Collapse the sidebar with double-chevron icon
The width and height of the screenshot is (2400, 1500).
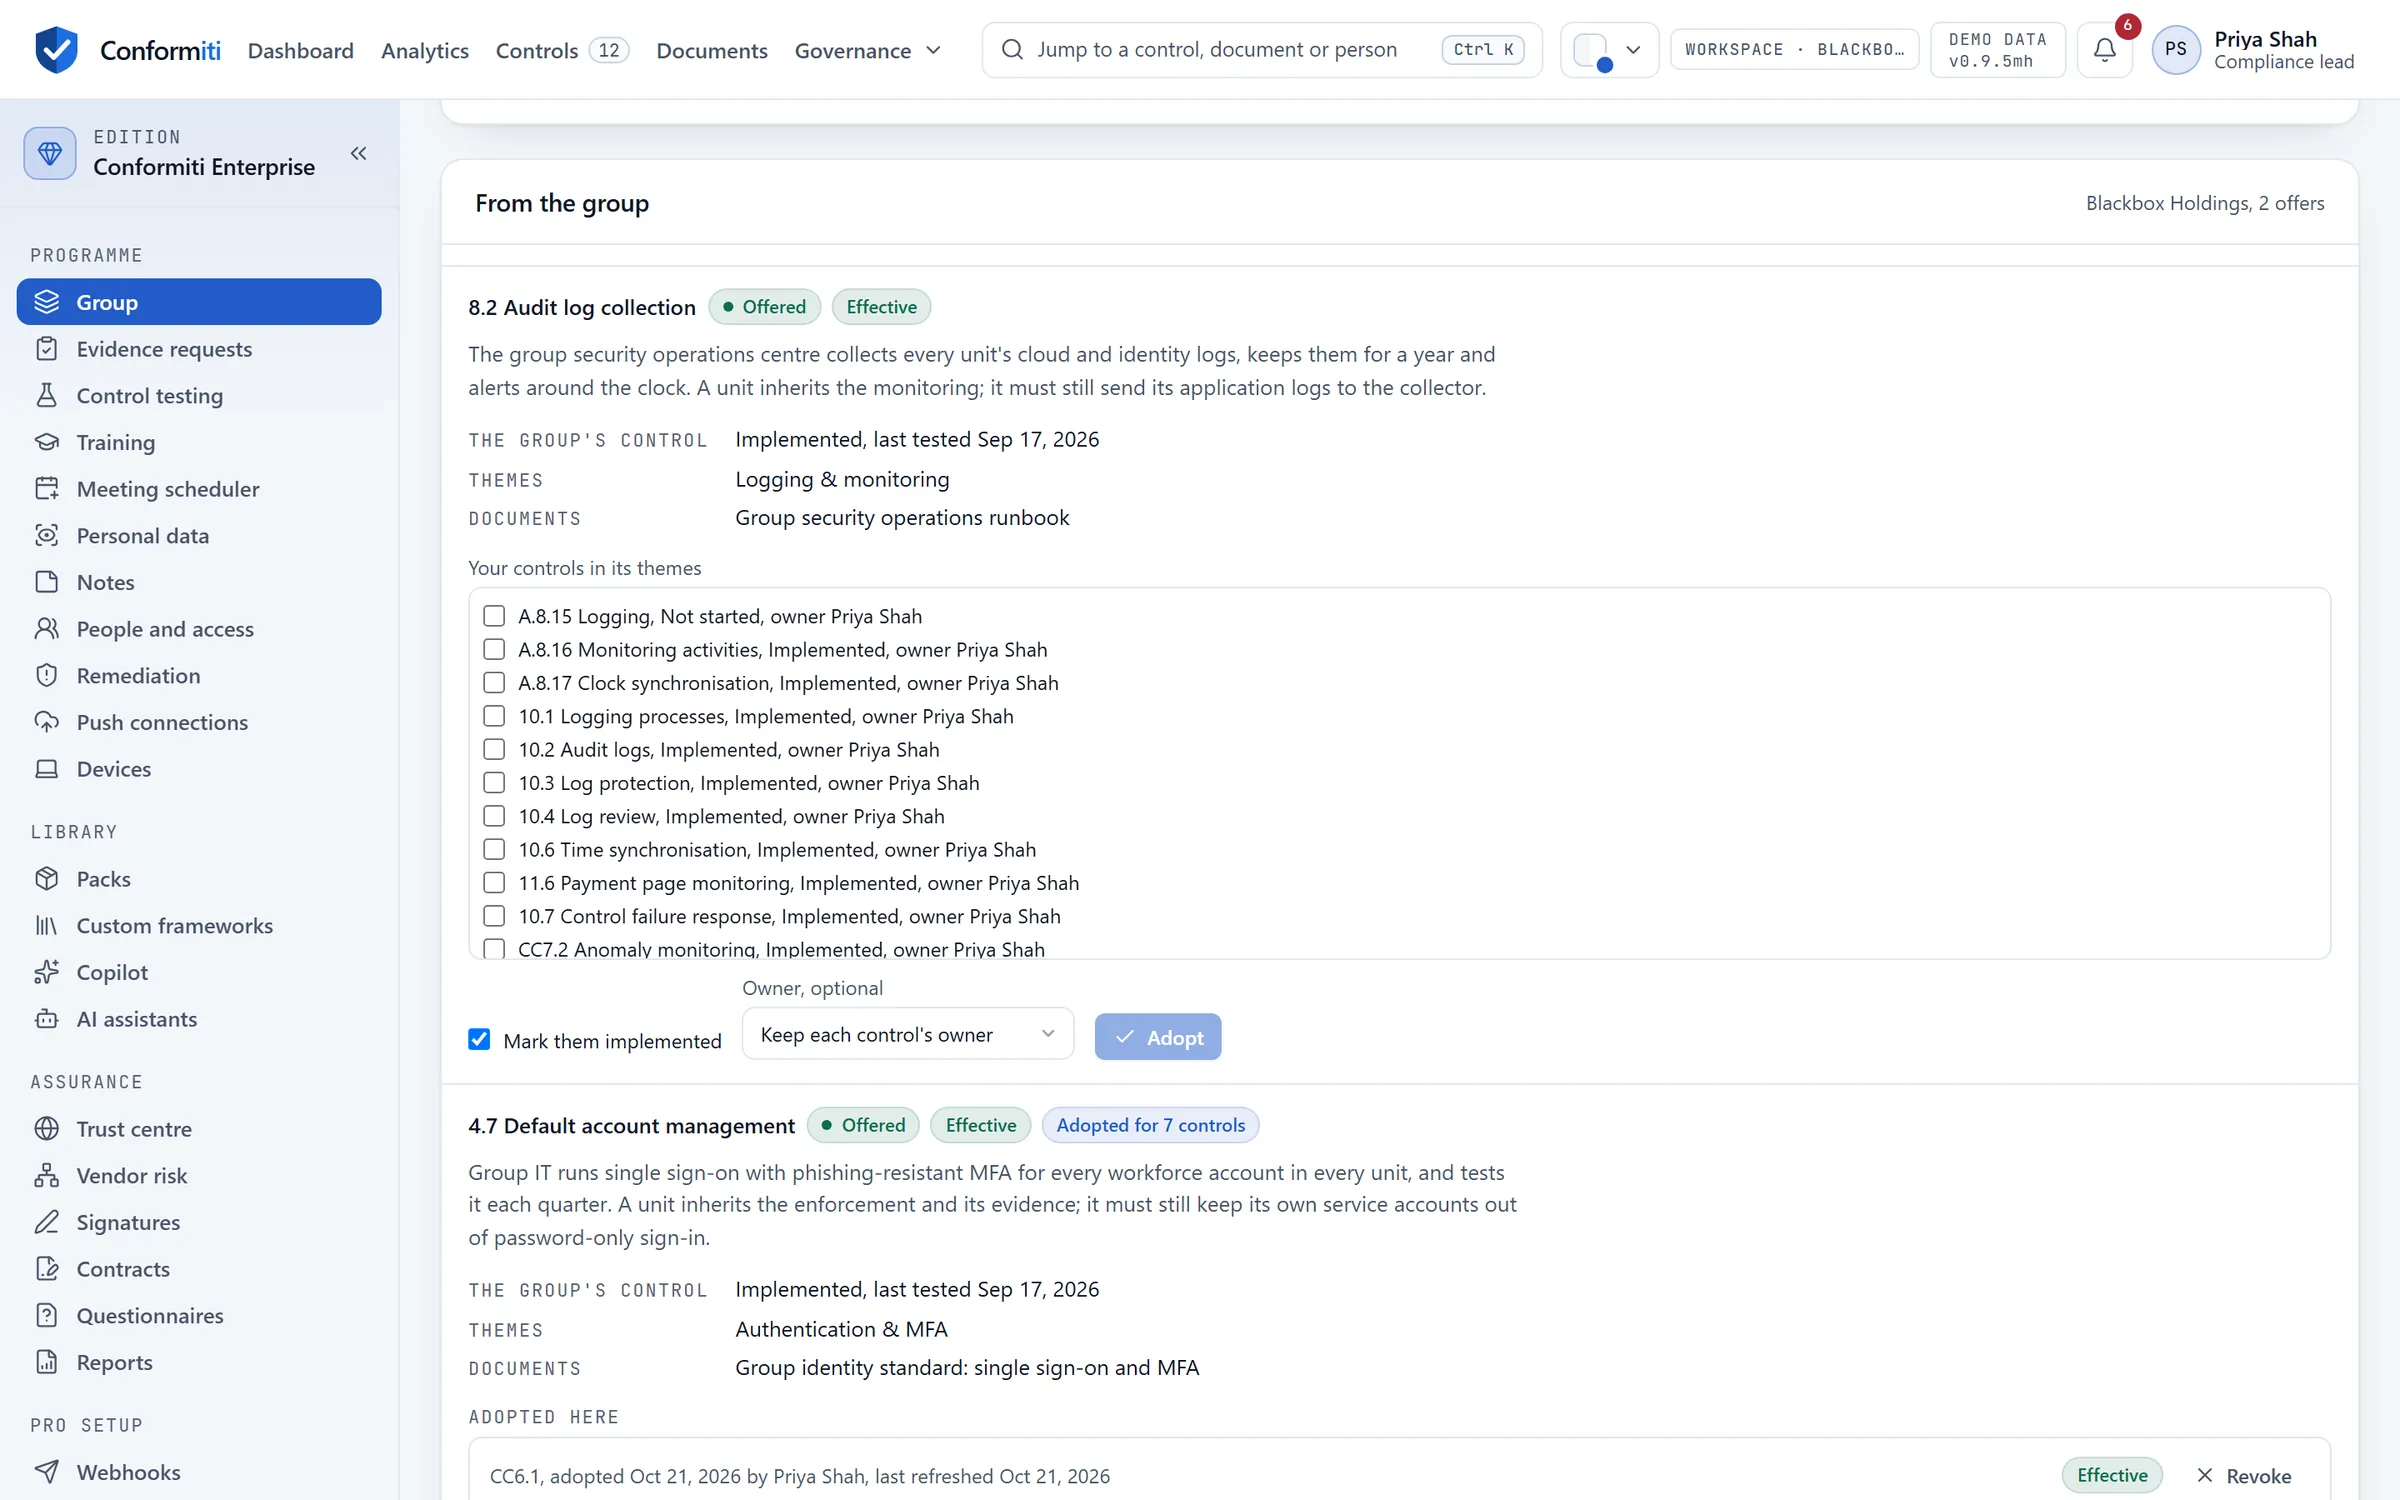click(358, 153)
